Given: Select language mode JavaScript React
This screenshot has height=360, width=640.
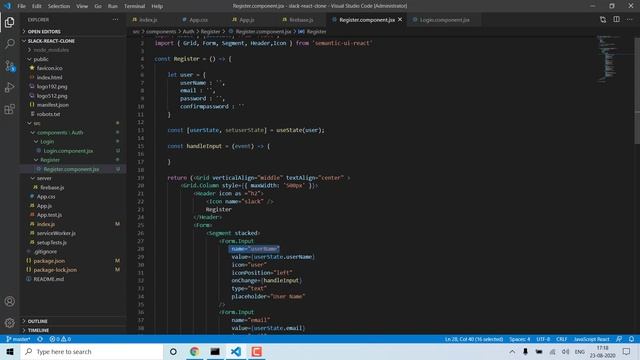Looking at the screenshot, I should pyautogui.click(x=591, y=339).
